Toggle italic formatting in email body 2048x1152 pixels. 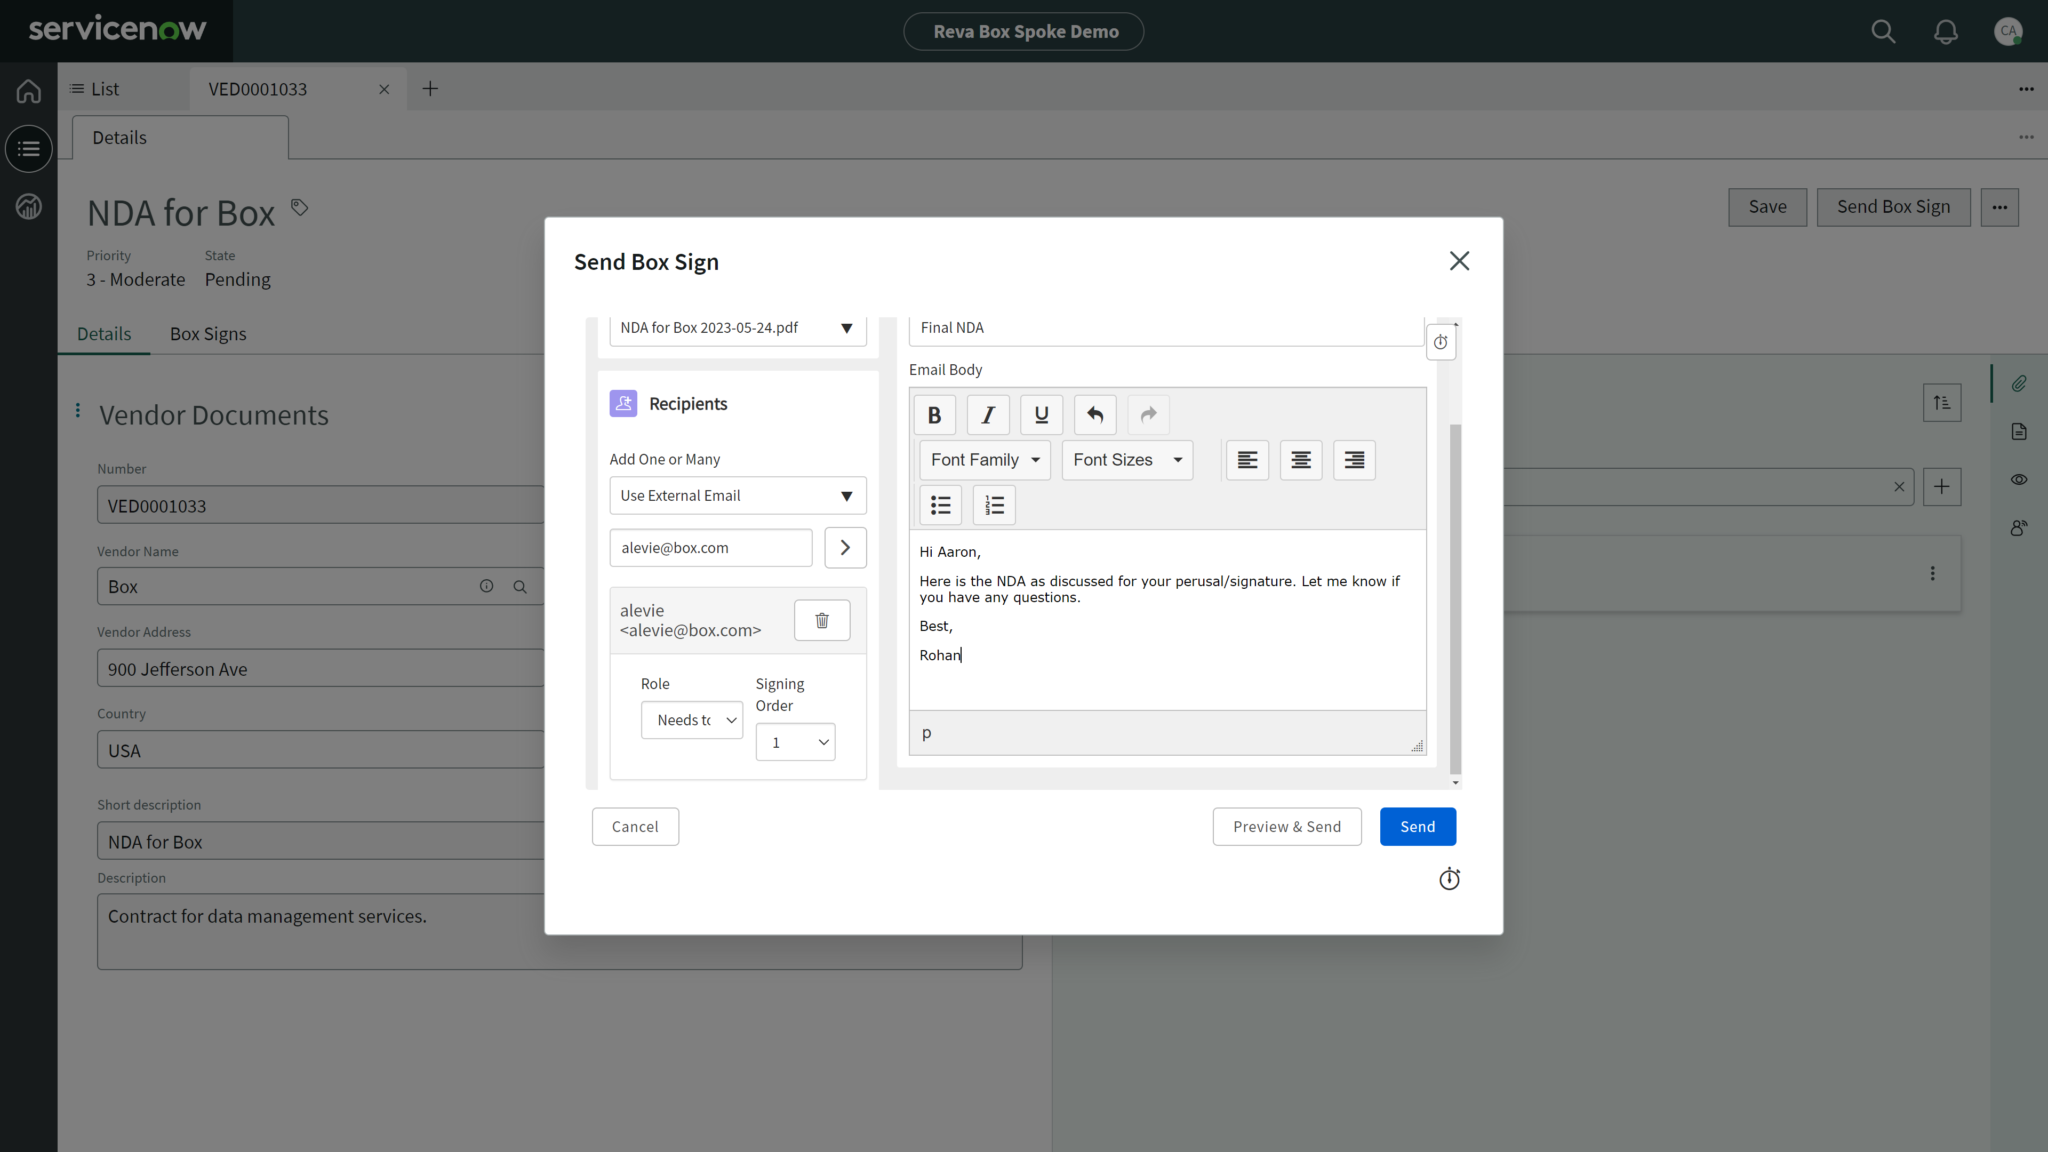coord(988,415)
